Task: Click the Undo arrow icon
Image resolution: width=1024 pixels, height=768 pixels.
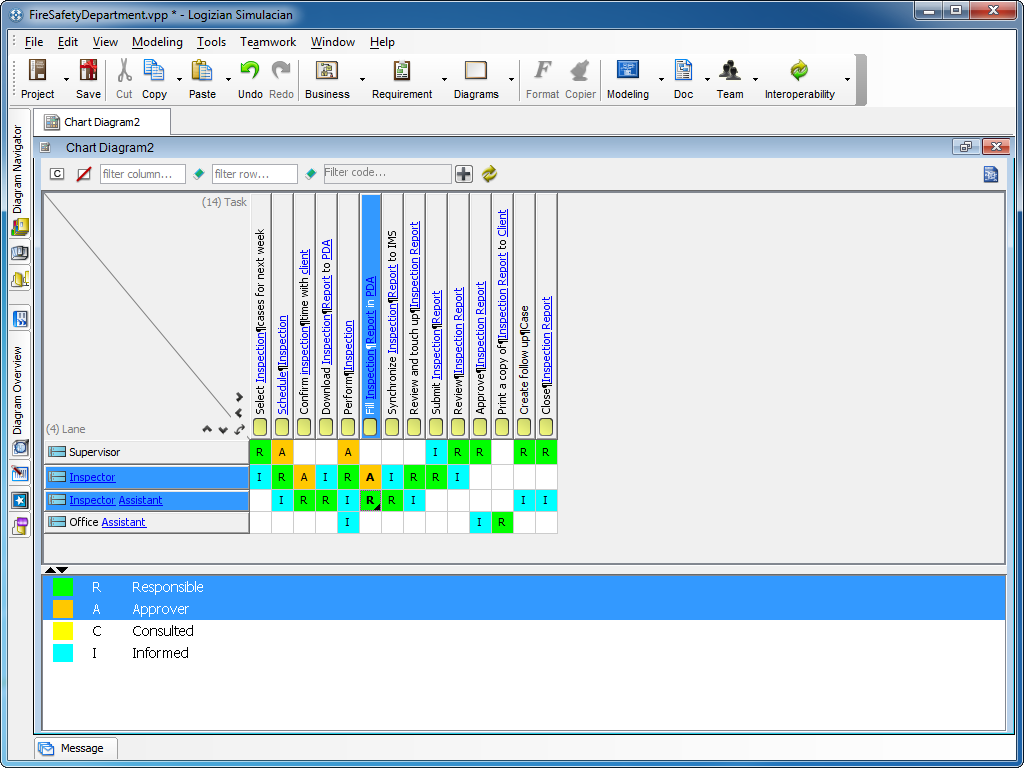Action: click(x=250, y=72)
